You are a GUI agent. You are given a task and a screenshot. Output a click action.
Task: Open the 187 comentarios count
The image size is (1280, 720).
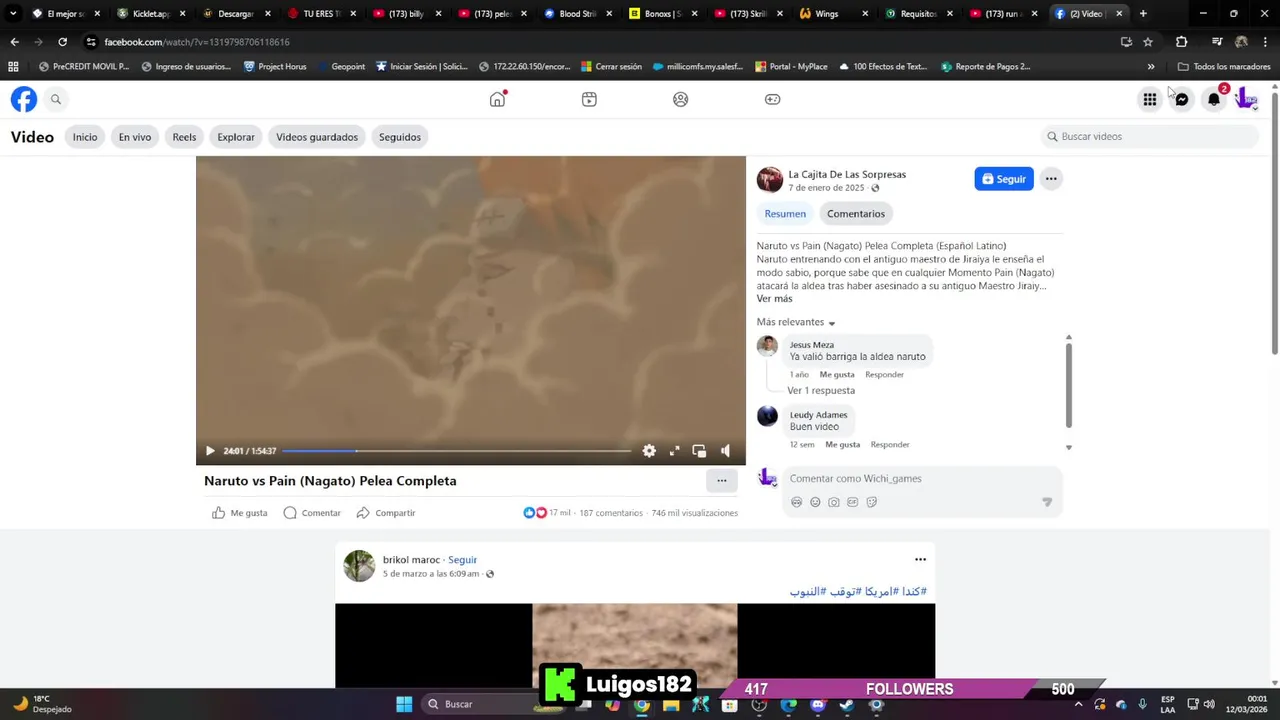click(x=611, y=513)
